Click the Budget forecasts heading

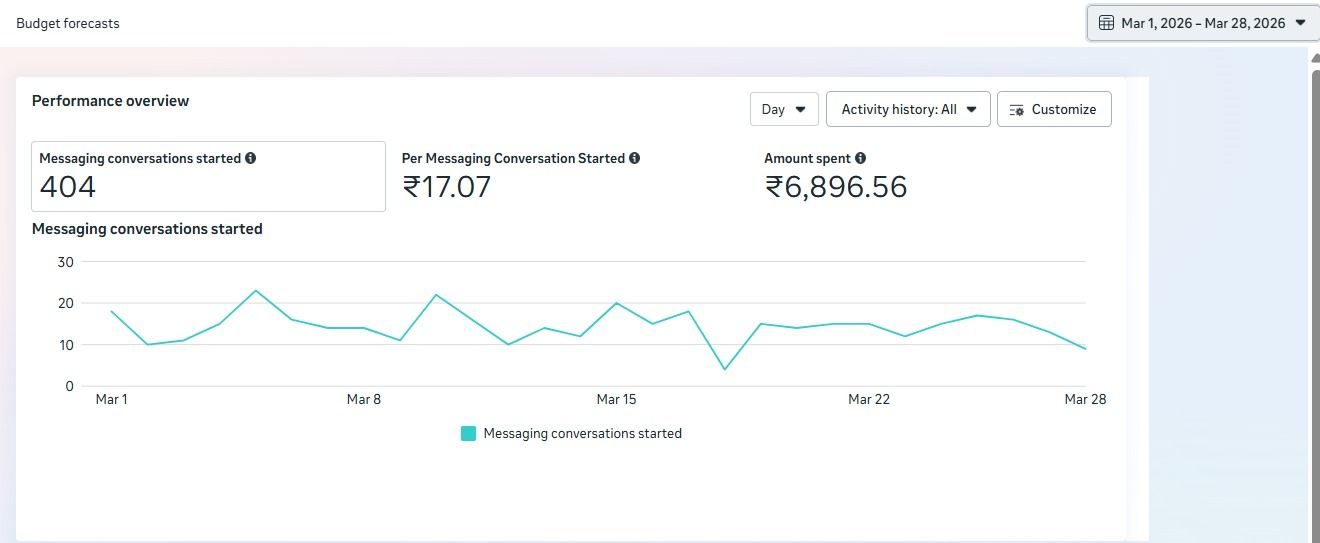pos(68,23)
